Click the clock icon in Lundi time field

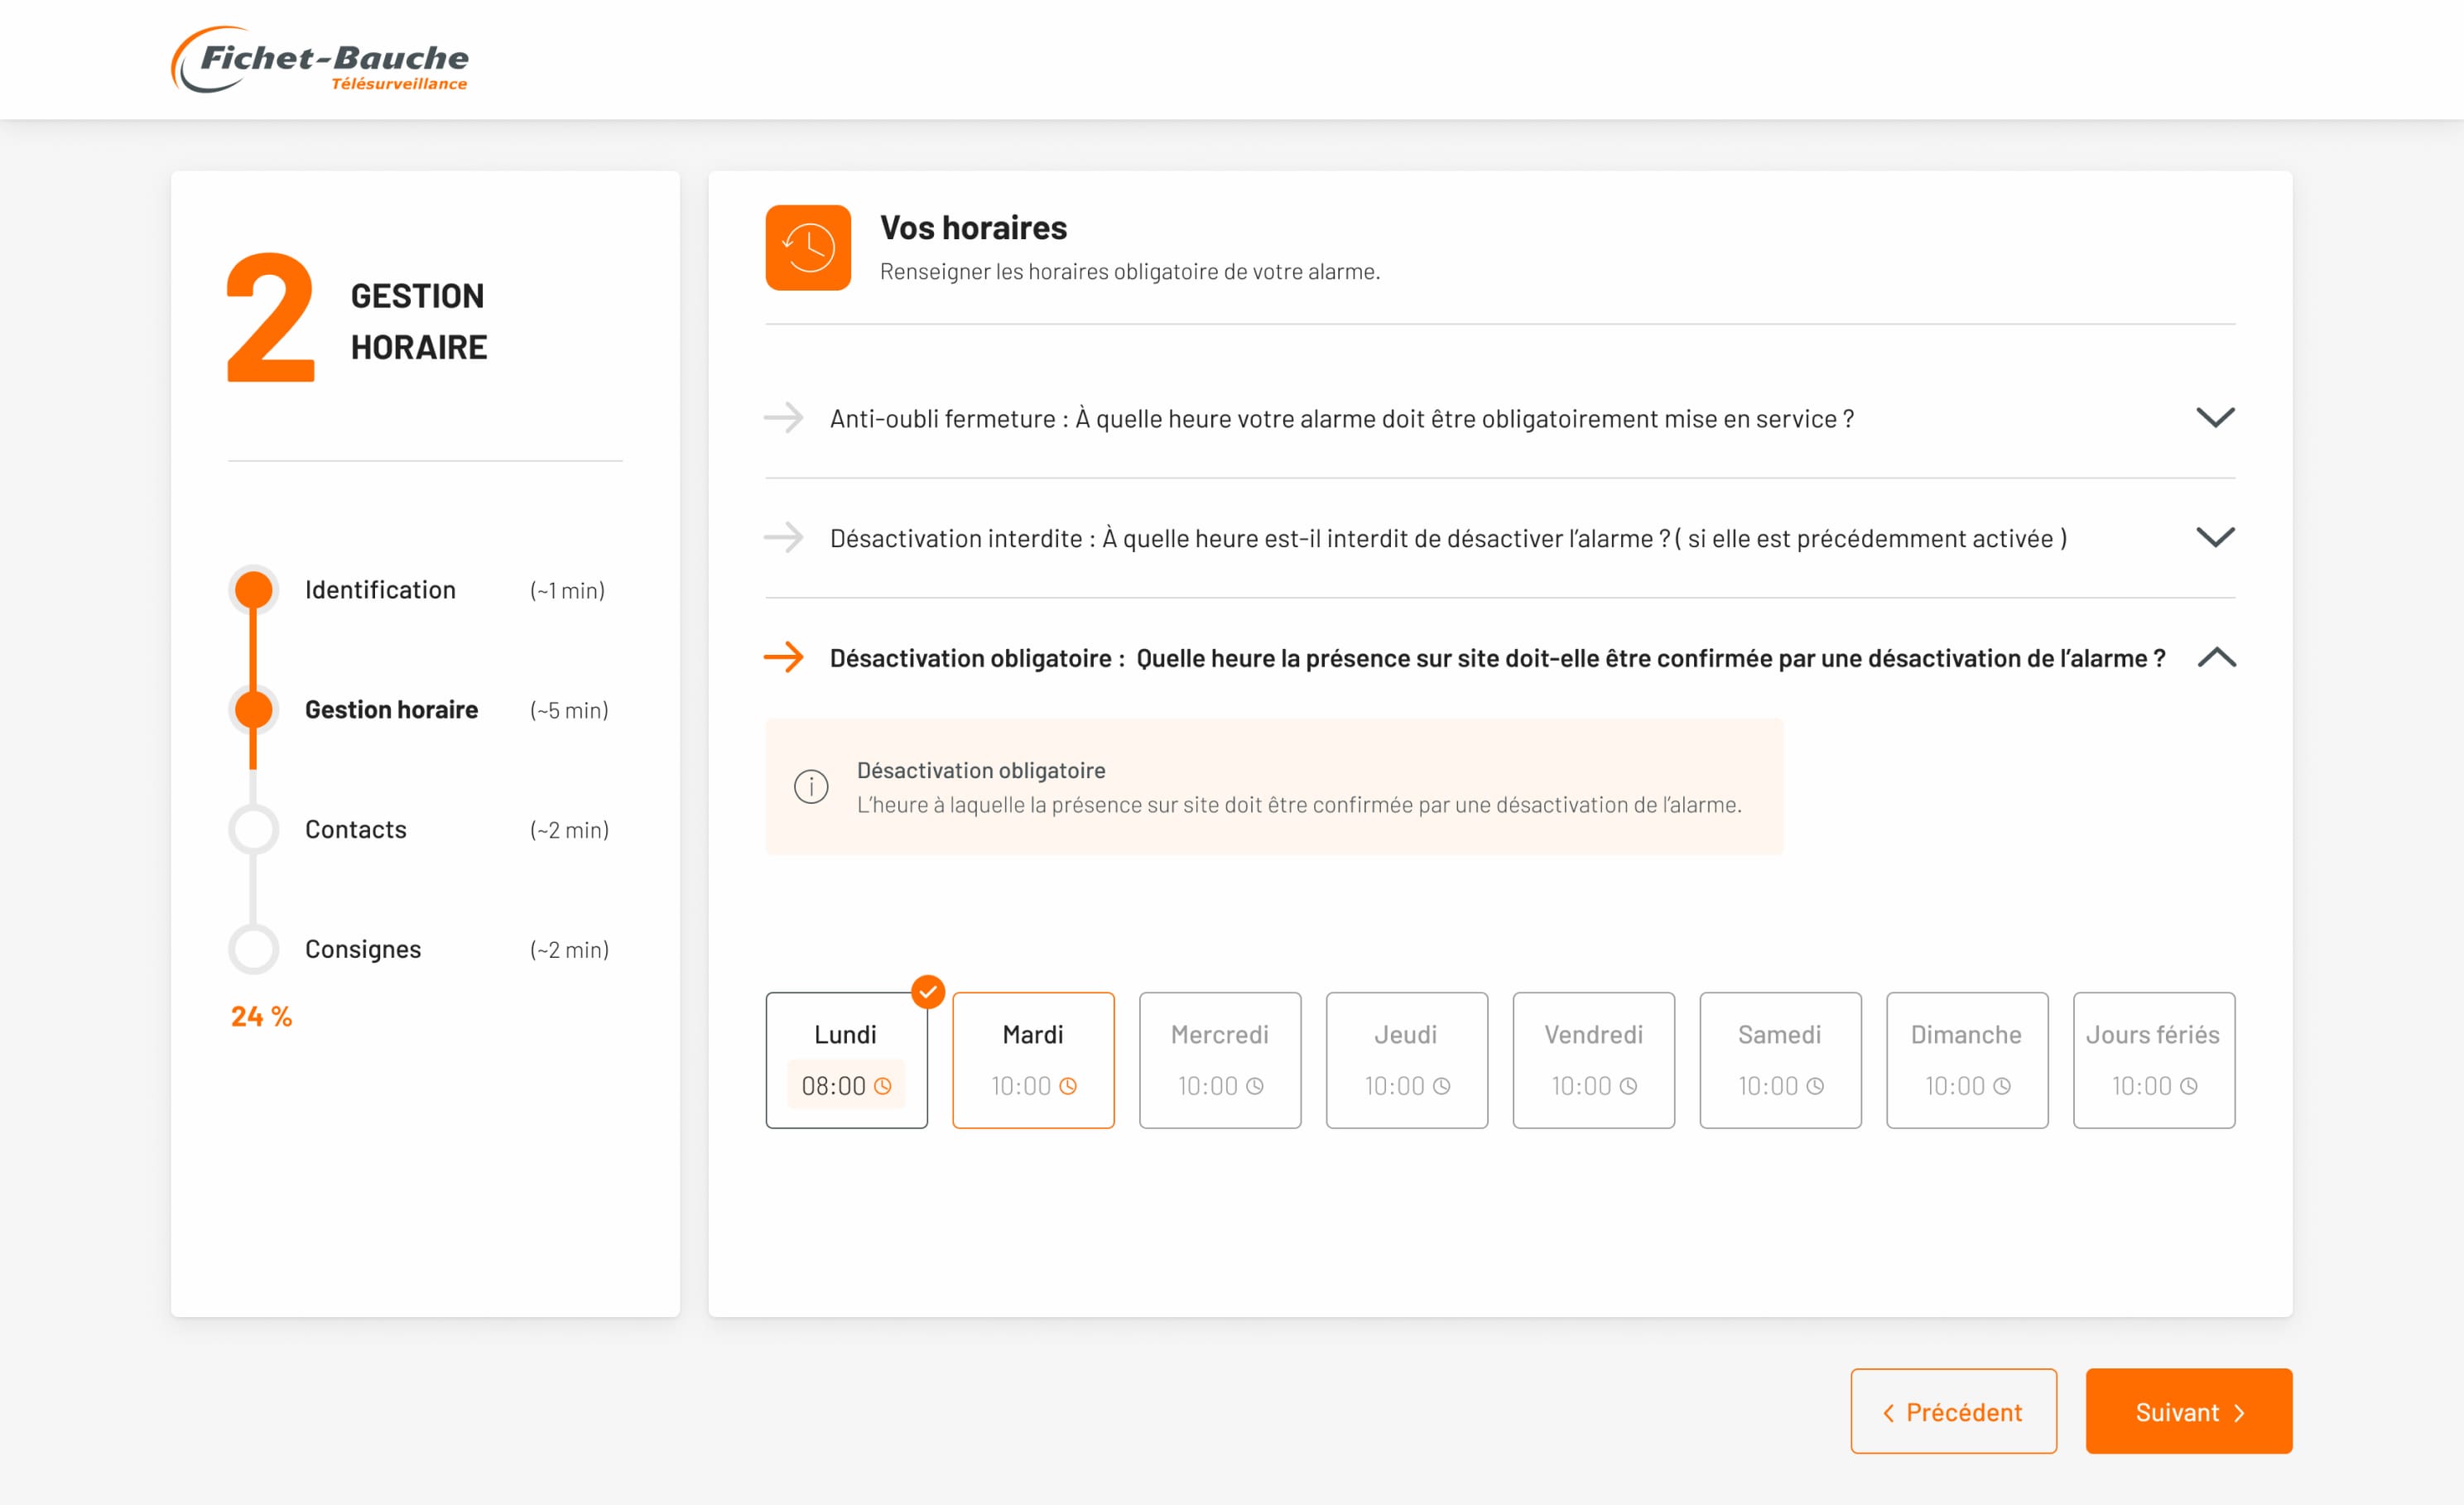[883, 1086]
